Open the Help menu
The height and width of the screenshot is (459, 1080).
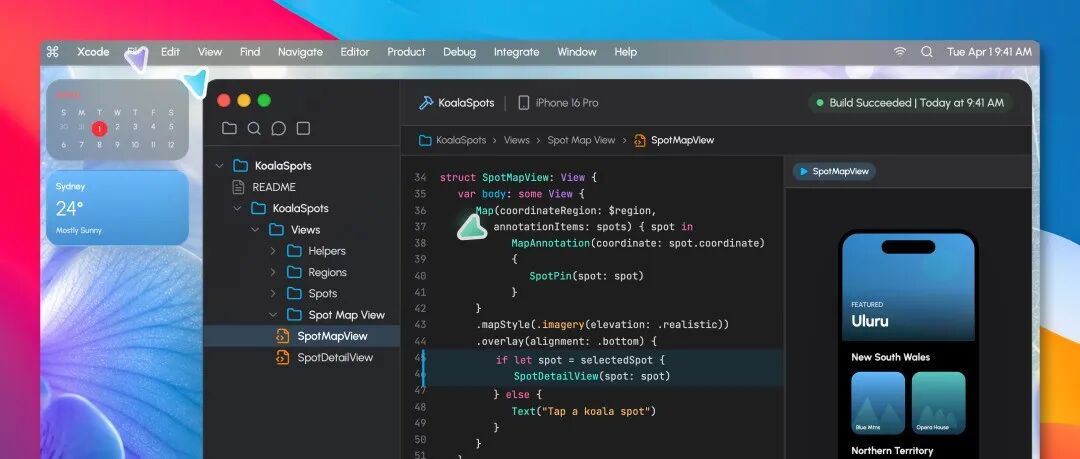pos(625,52)
